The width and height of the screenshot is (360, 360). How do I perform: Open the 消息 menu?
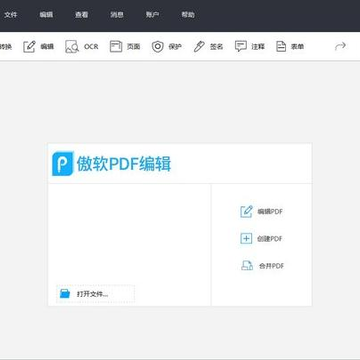(x=117, y=15)
